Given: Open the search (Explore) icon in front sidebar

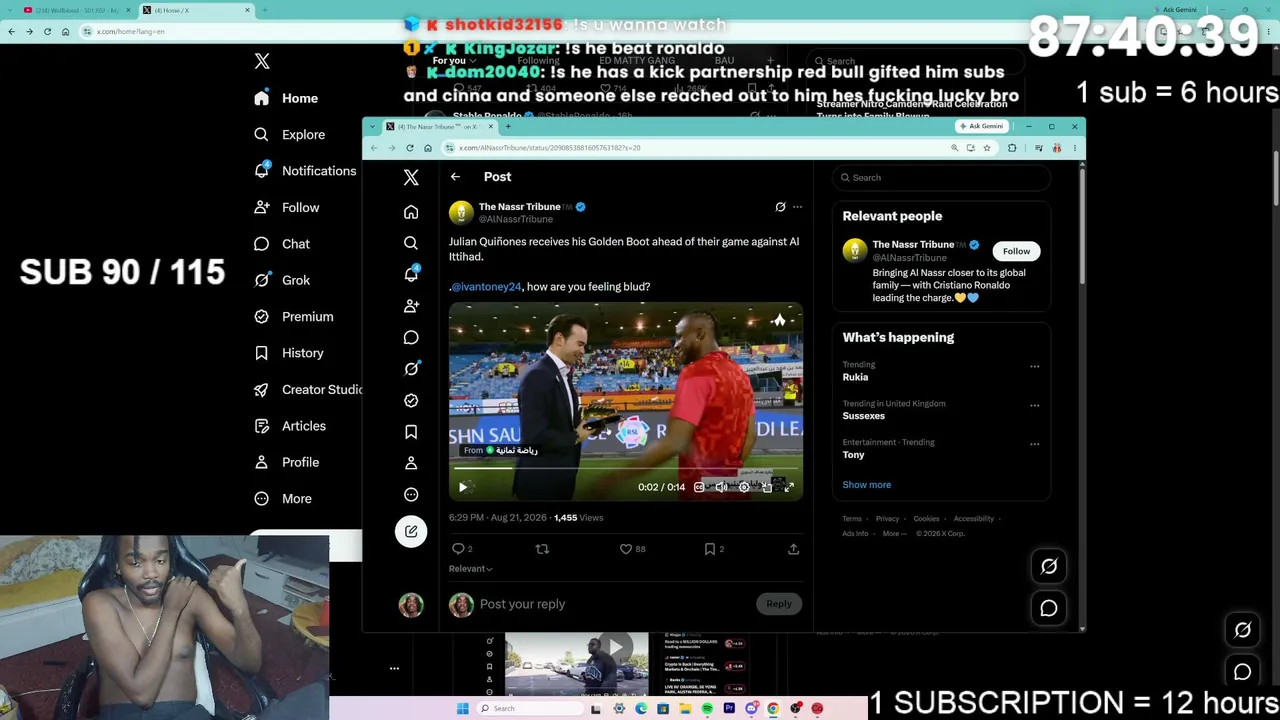Looking at the screenshot, I should [x=411, y=243].
